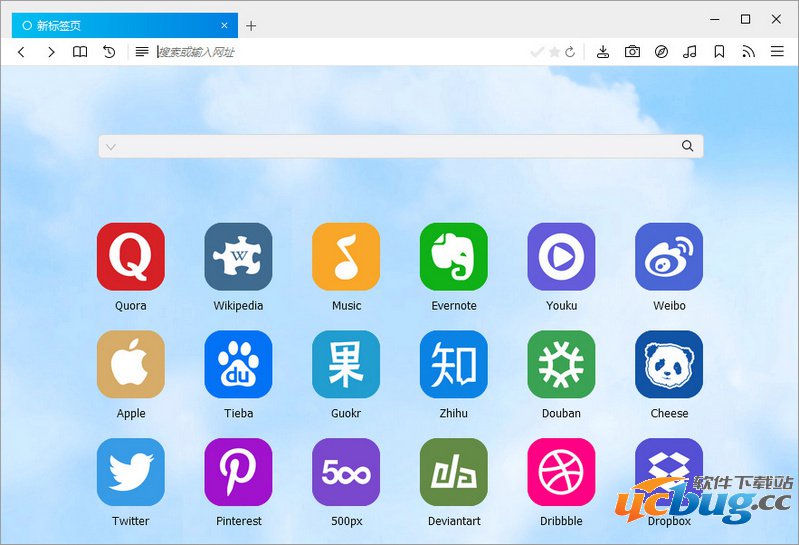Open browsing history clock icon

coord(109,51)
